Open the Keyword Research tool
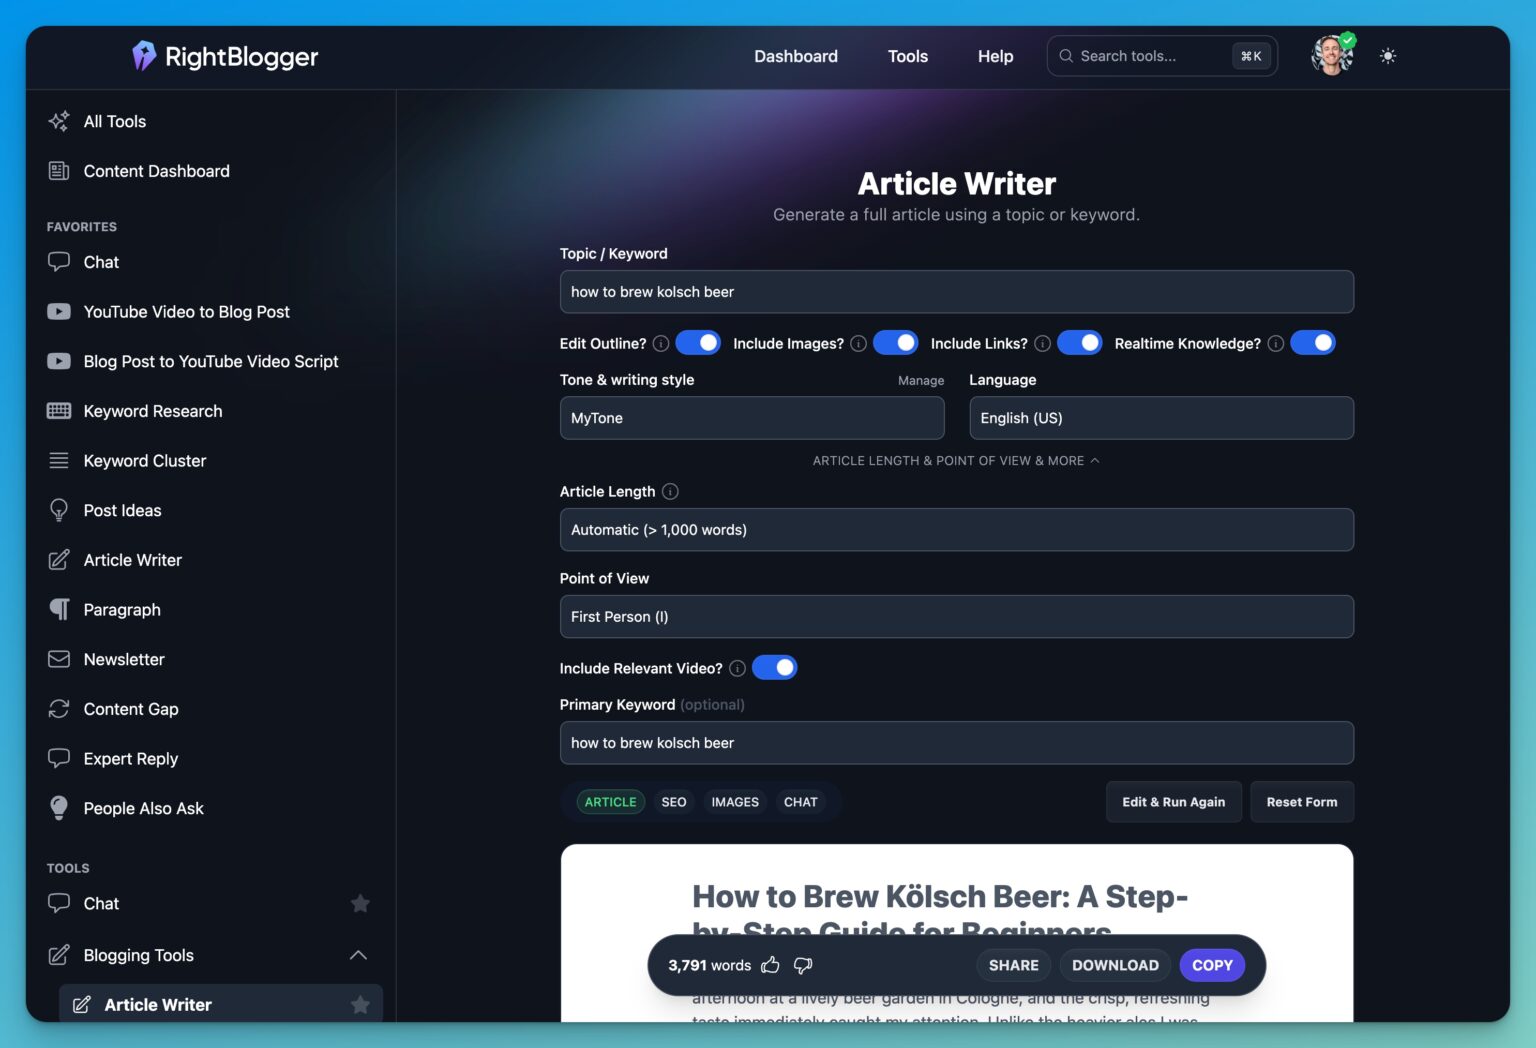1536x1048 pixels. point(152,411)
